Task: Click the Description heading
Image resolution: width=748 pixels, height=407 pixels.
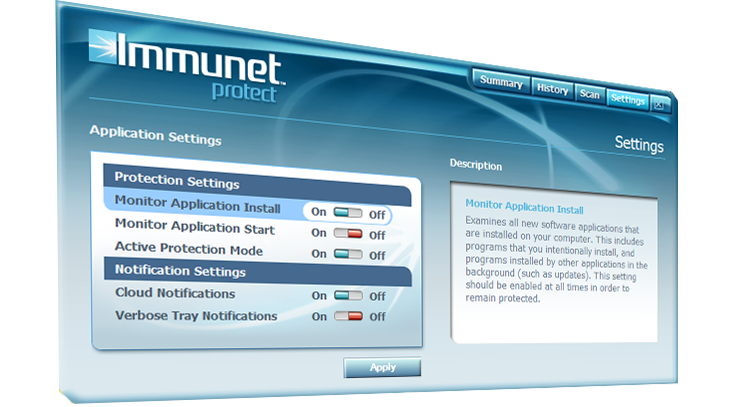Action: click(476, 165)
